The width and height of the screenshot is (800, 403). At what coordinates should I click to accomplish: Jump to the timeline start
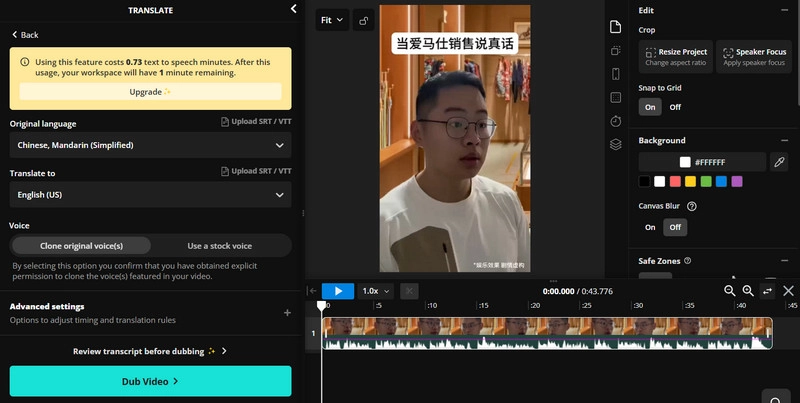312,291
